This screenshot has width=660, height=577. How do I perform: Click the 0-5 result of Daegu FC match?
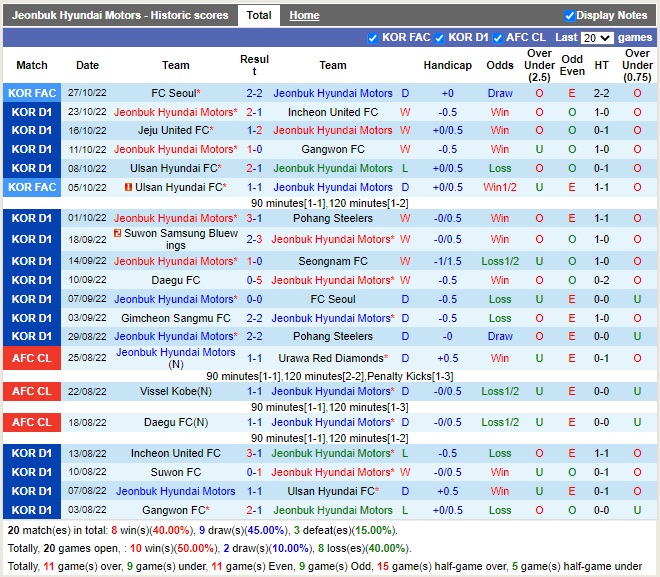click(254, 280)
